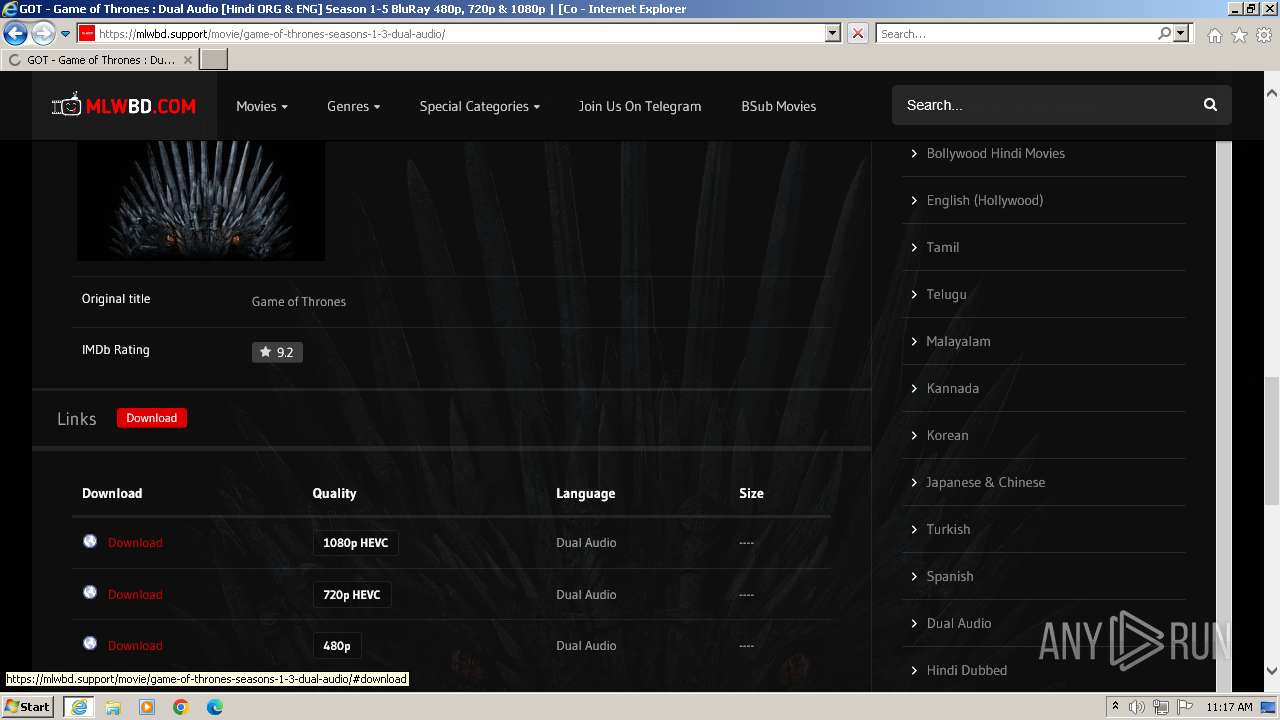The width and height of the screenshot is (1280, 720).
Task: Open Japanese & Chinese category
Action: pos(985,482)
